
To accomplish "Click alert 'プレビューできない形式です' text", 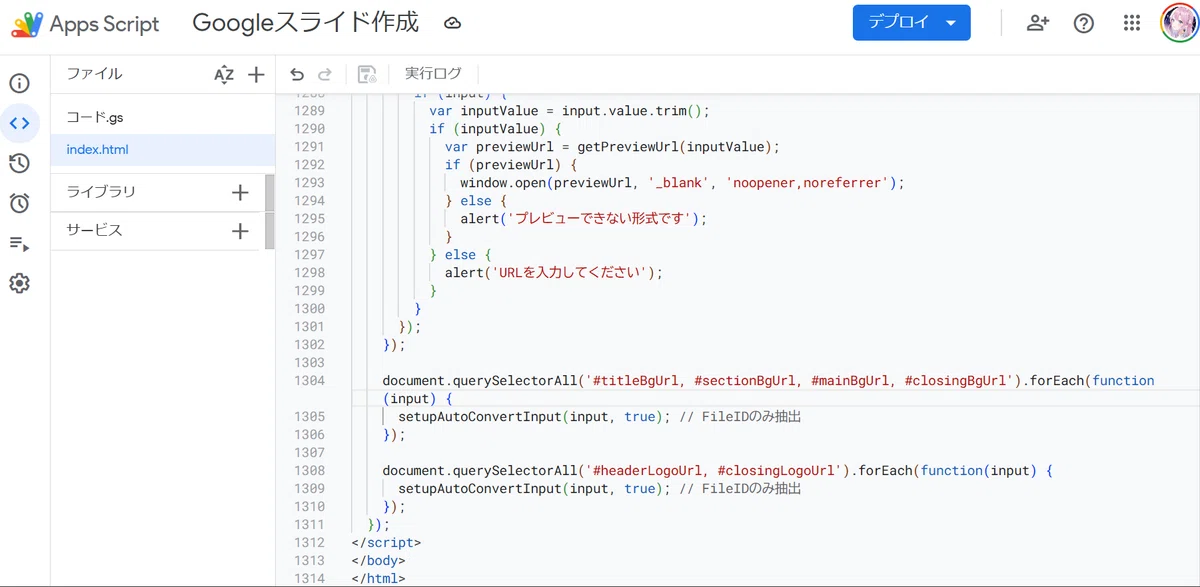I will 583,219.
